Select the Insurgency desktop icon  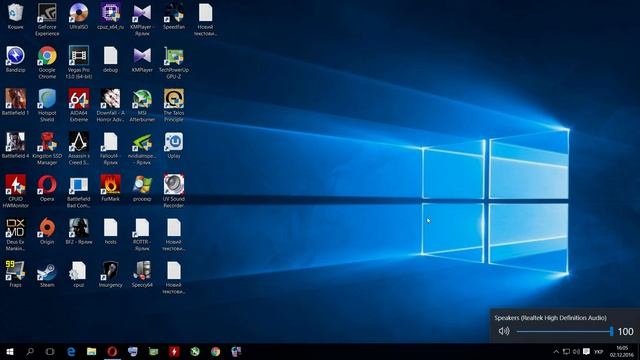click(110, 274)
